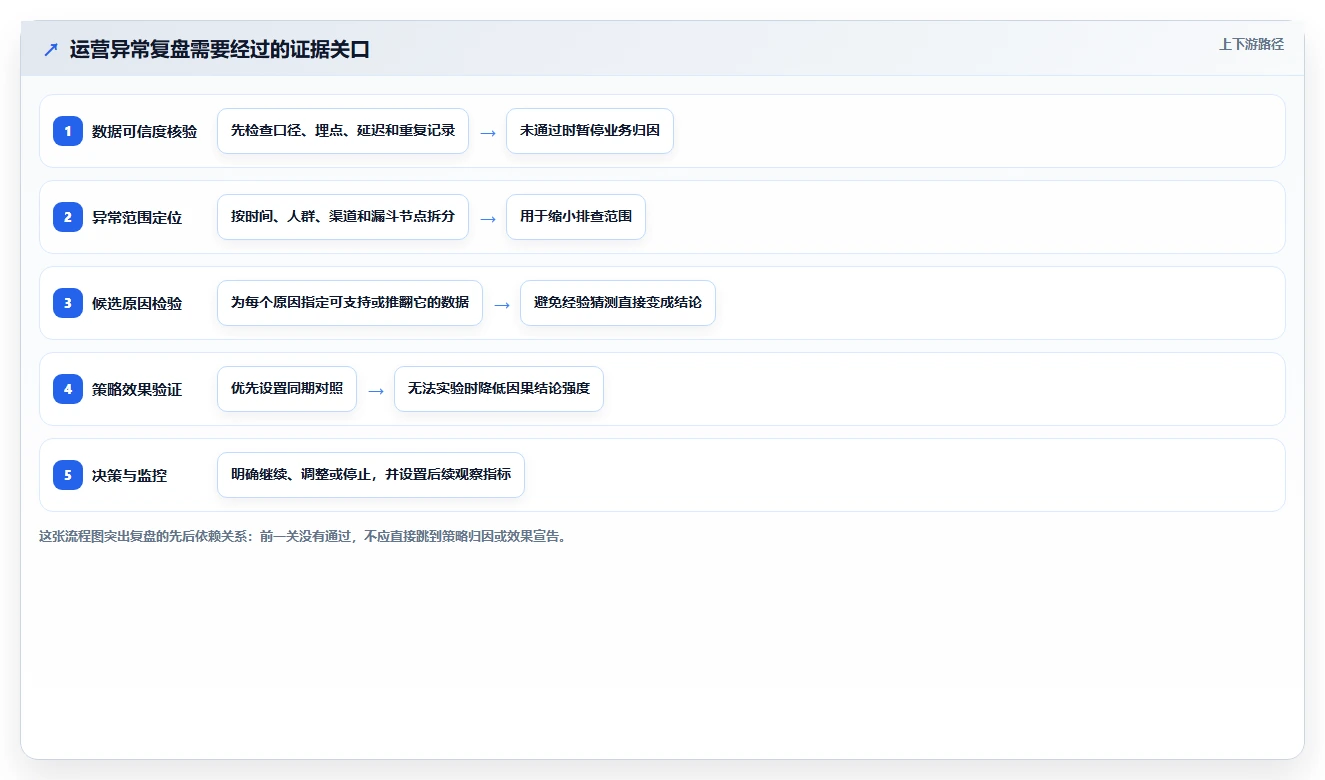Click the arrow after 先检查口径 box

(488, 132)
